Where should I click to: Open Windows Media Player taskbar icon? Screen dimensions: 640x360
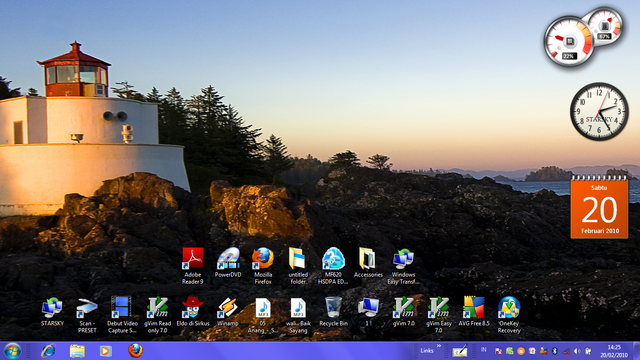pyautogui.click(x=105, y=351)
